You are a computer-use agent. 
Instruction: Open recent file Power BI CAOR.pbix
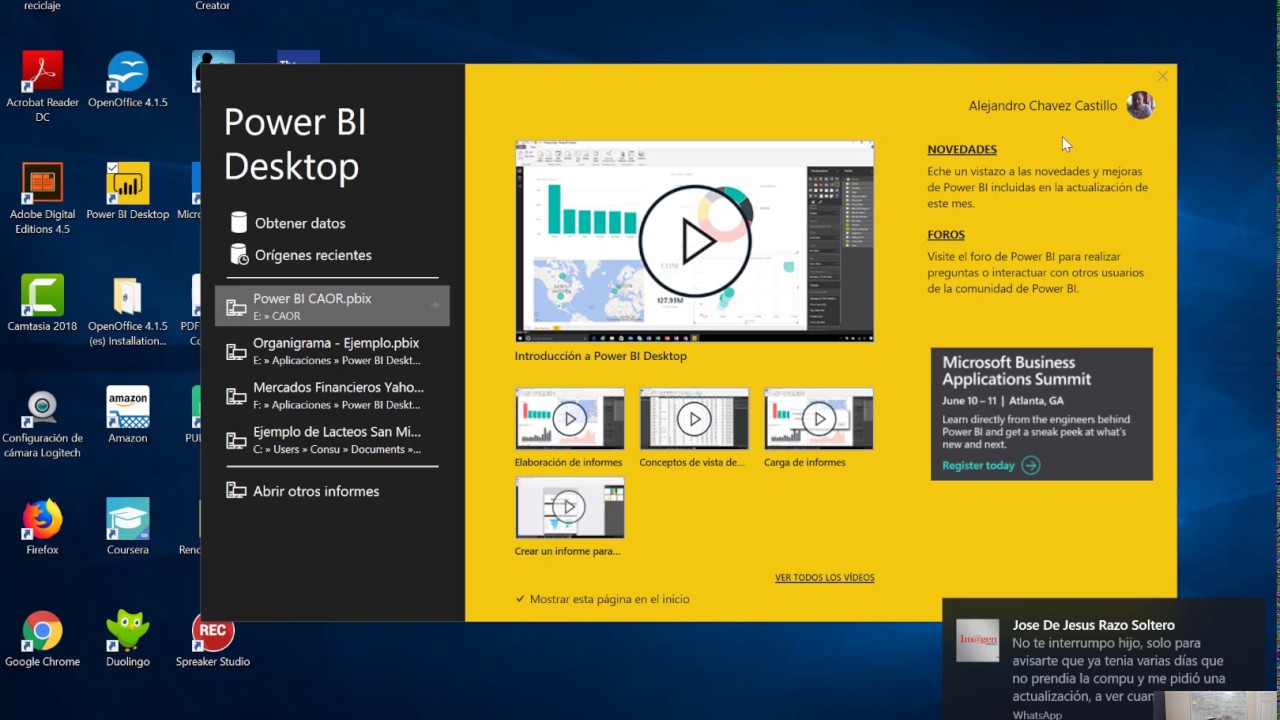click(332, 306)
